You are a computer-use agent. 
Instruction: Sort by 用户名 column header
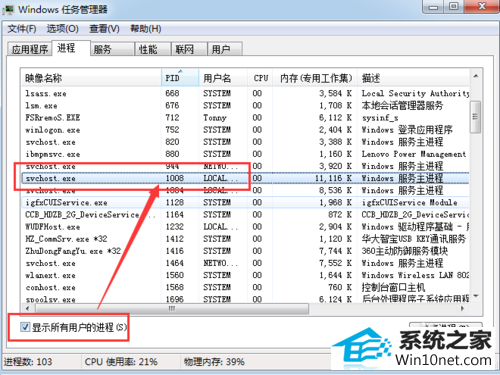223,78
